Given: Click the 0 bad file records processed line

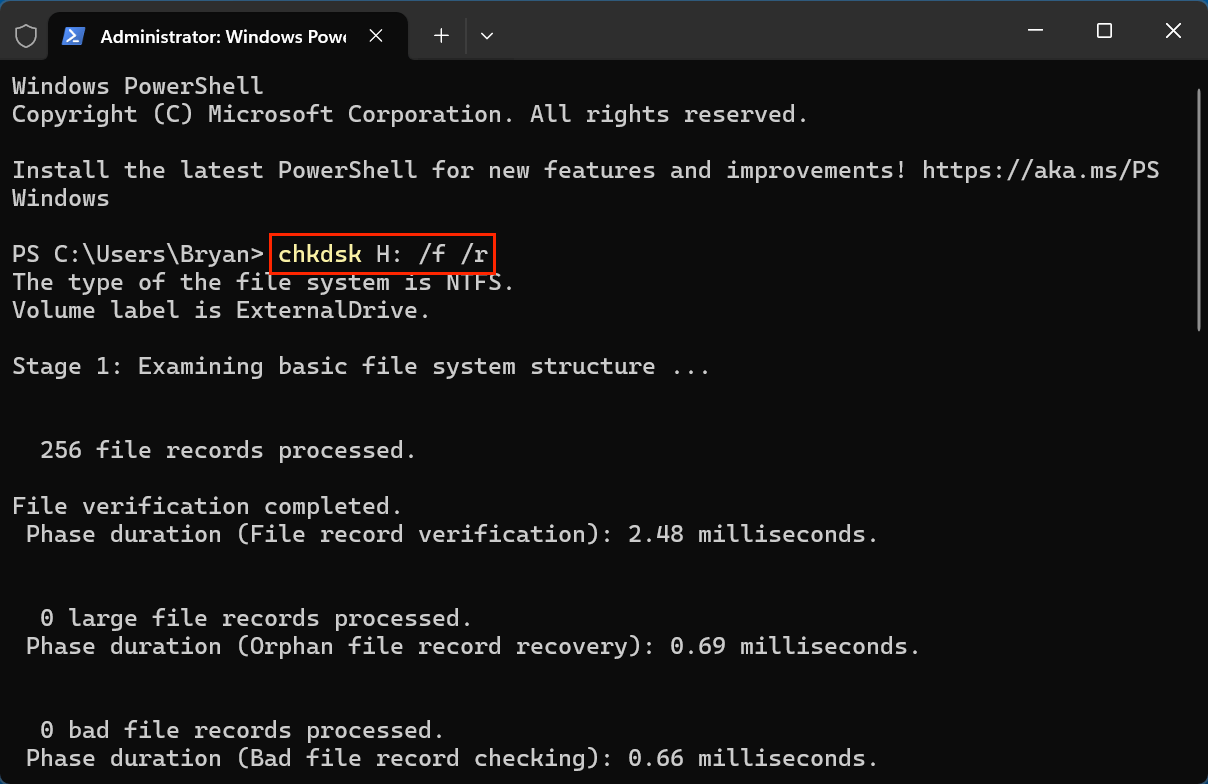Looking at the screenshot, I should (x=240, y=730).
